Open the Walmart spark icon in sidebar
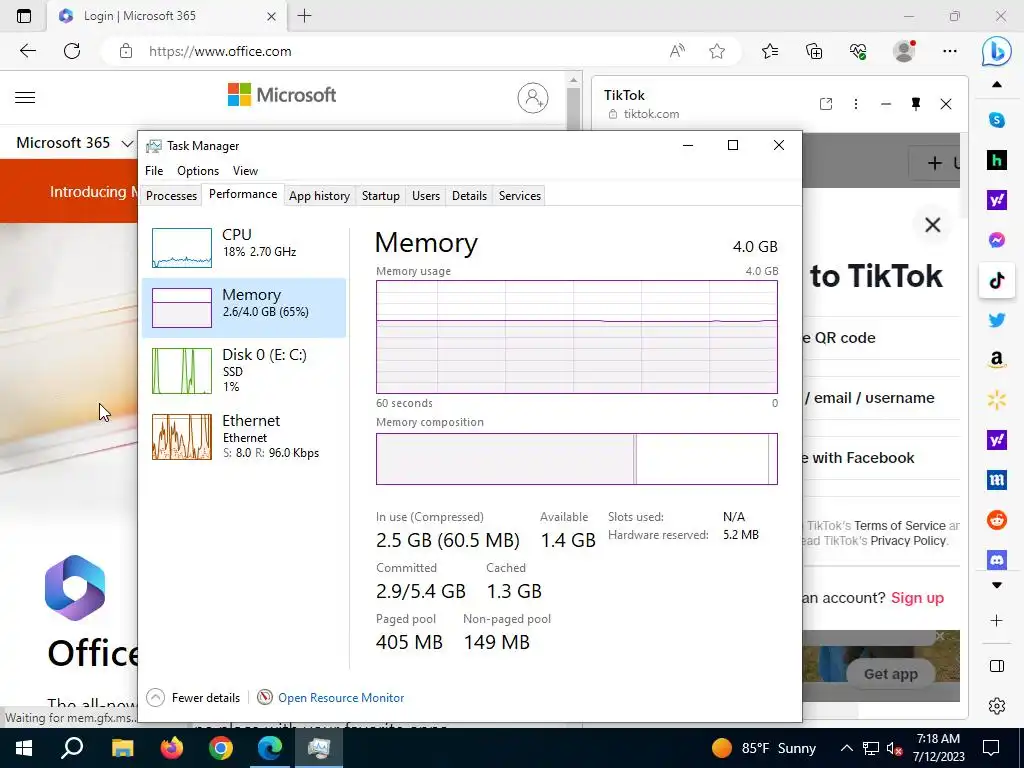1024x768 pixels. 997,400
